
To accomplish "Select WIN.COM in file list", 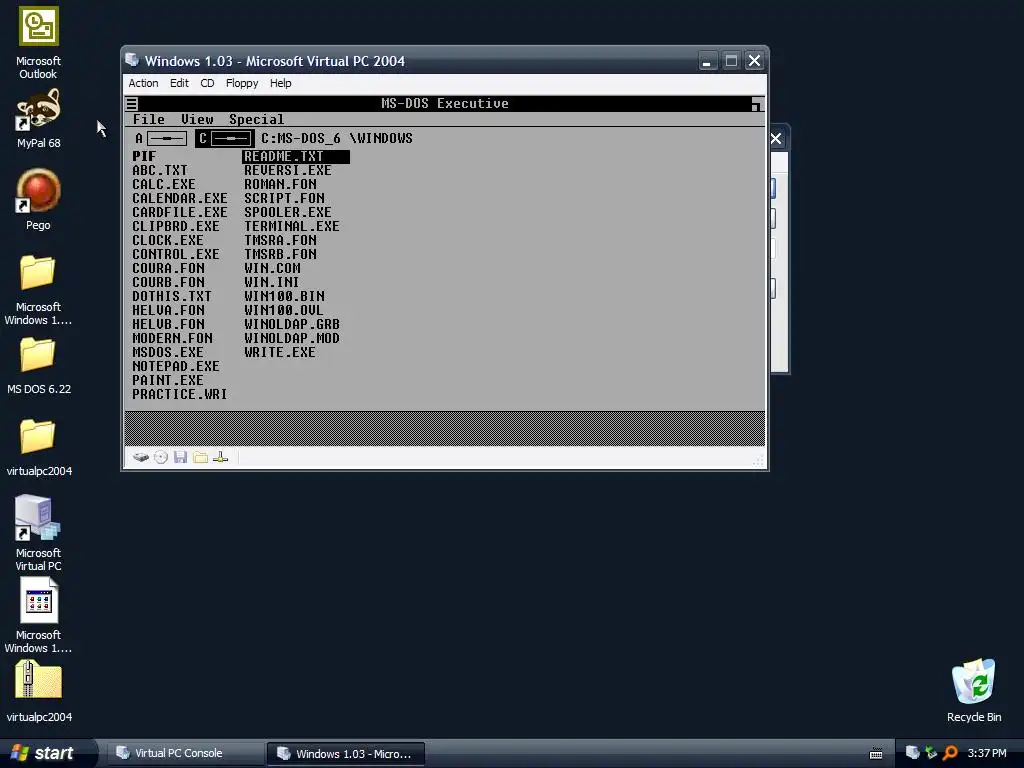I will click(272, 268).
